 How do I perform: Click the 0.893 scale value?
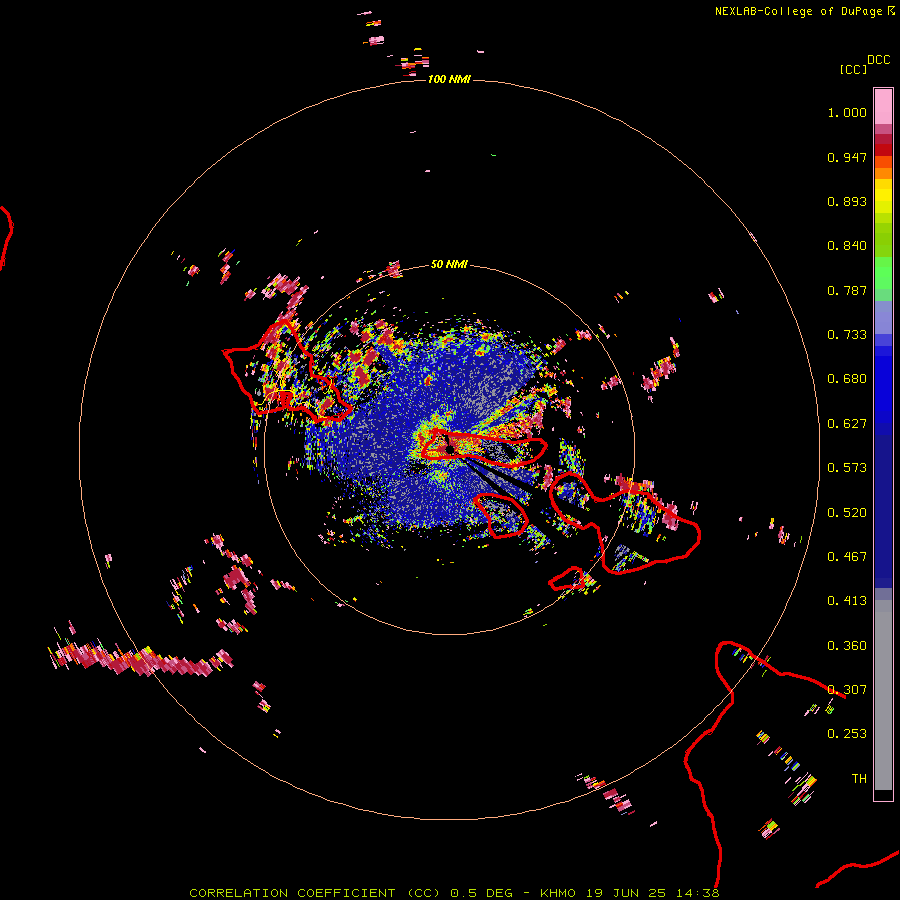click(x=847, y=201)
